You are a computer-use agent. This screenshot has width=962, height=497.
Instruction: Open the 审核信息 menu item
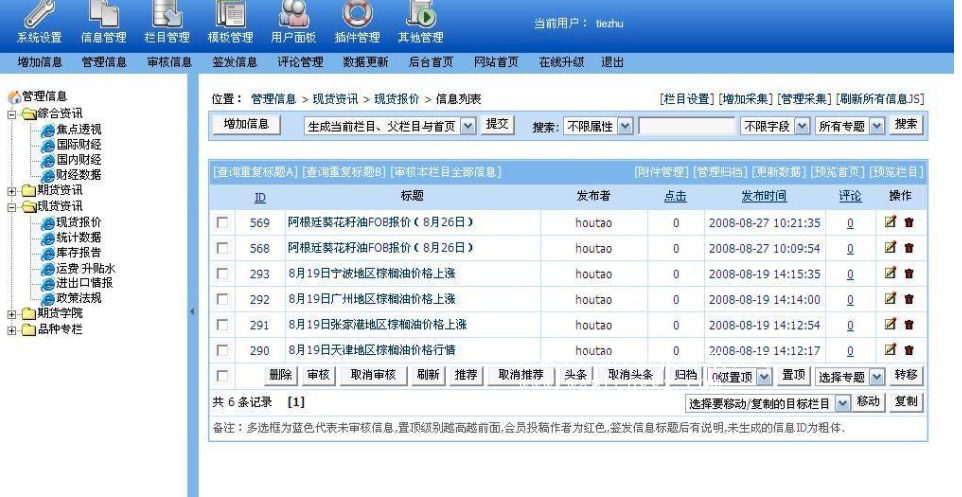[x=169, y=62]
